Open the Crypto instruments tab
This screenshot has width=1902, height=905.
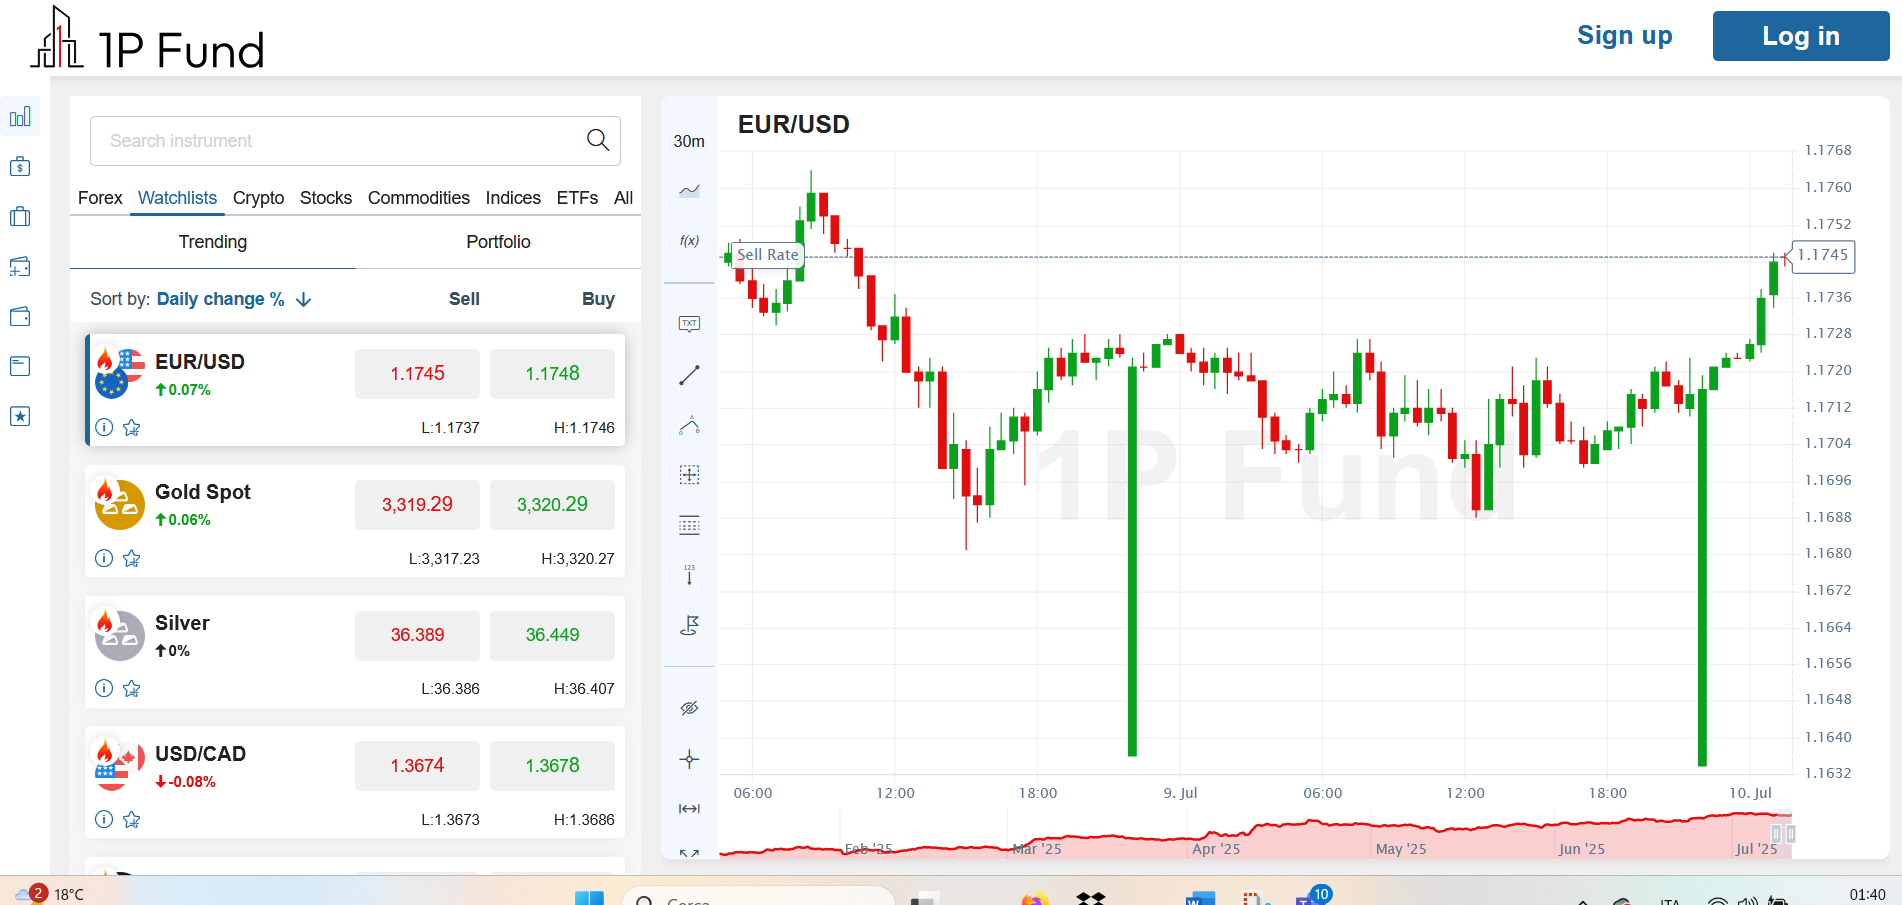[258, 198]
